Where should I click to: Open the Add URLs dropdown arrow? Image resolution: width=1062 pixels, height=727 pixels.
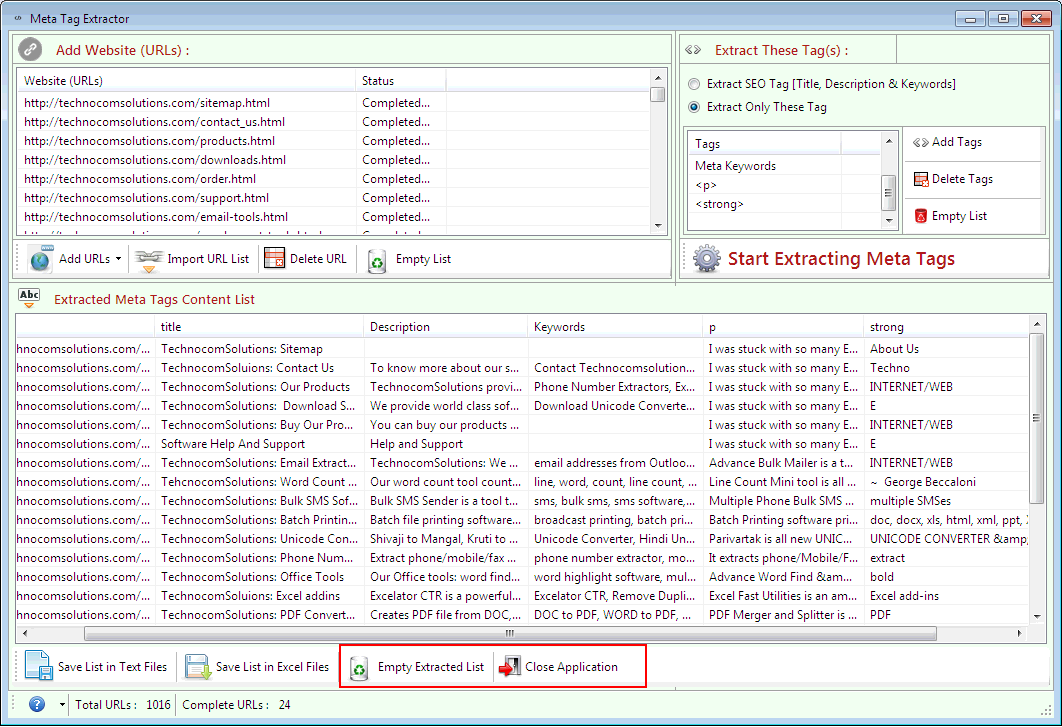[119, 259]
